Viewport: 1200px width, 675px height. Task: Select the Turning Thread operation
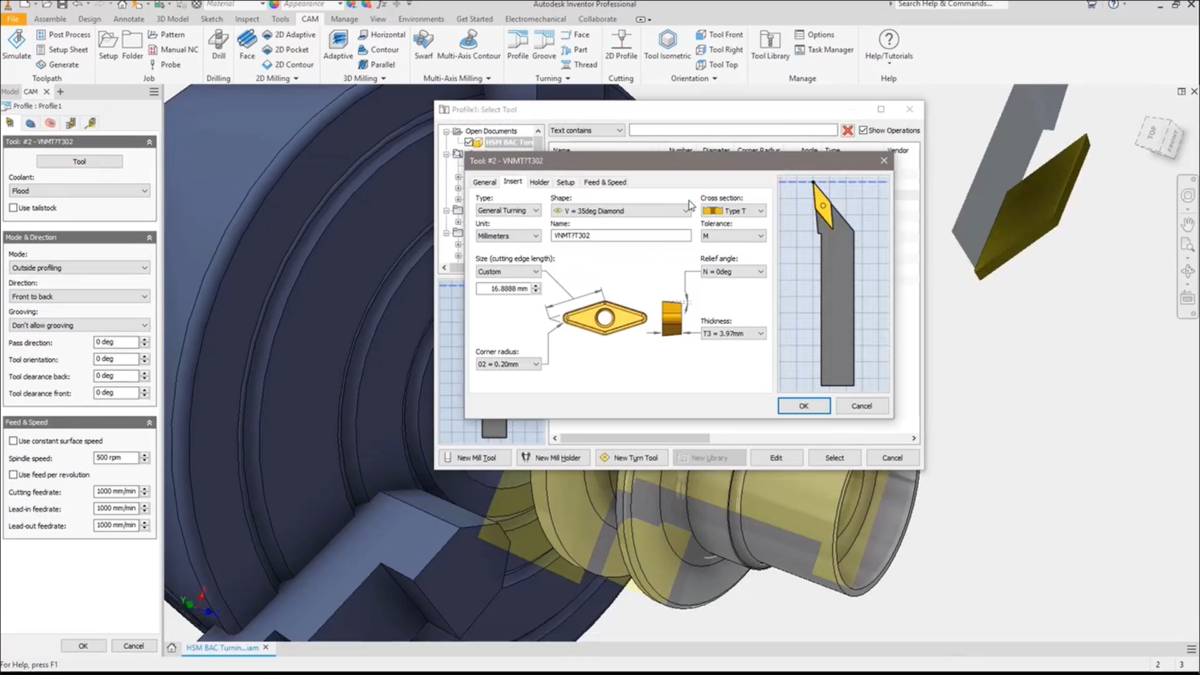pyautogui.click(x=579, y=64)
